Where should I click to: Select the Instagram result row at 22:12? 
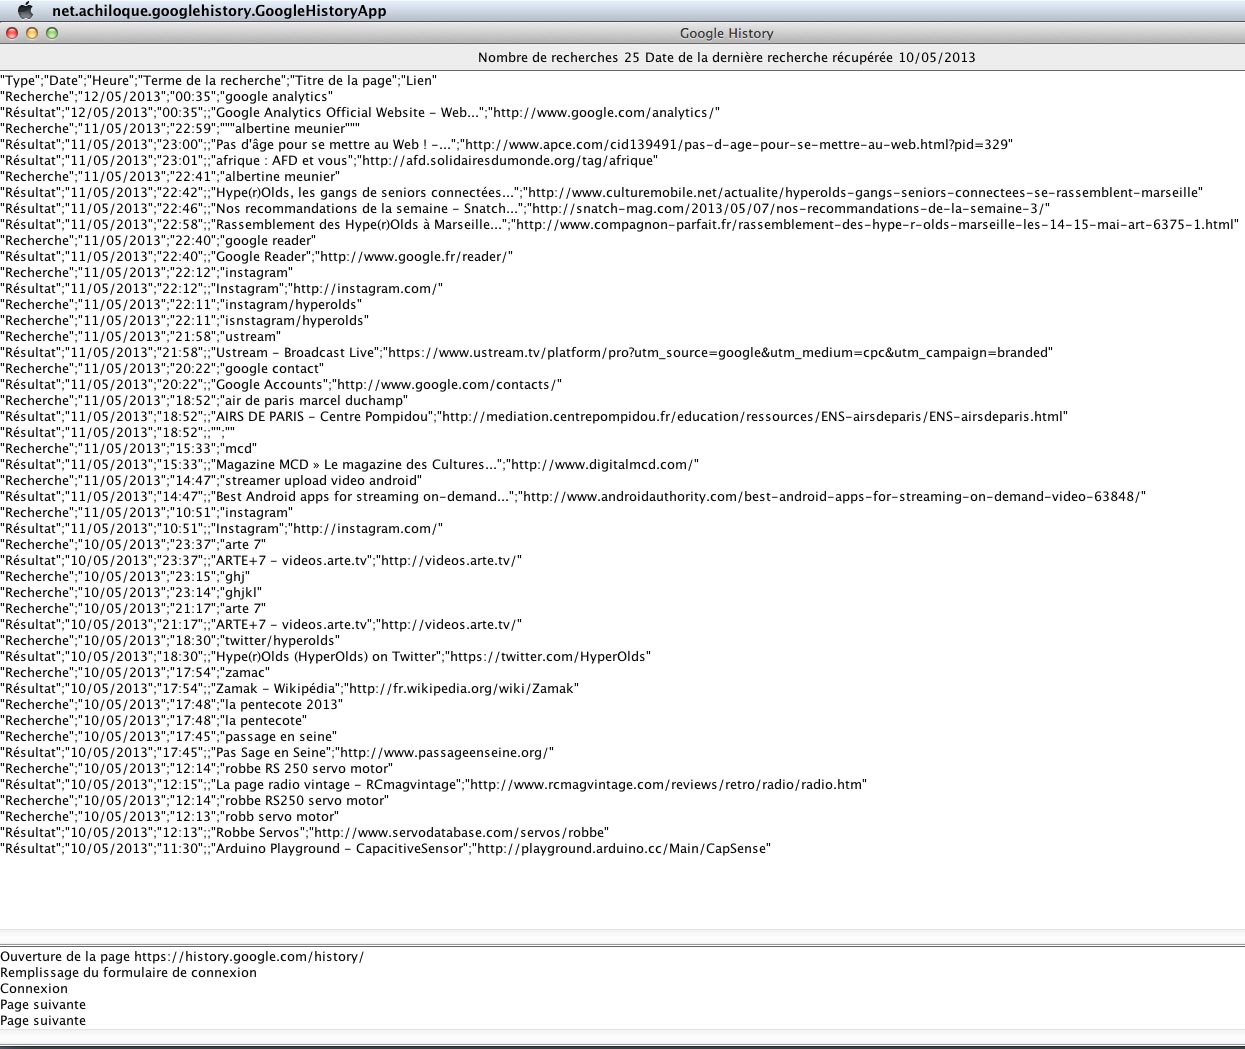tap(222, 289)
